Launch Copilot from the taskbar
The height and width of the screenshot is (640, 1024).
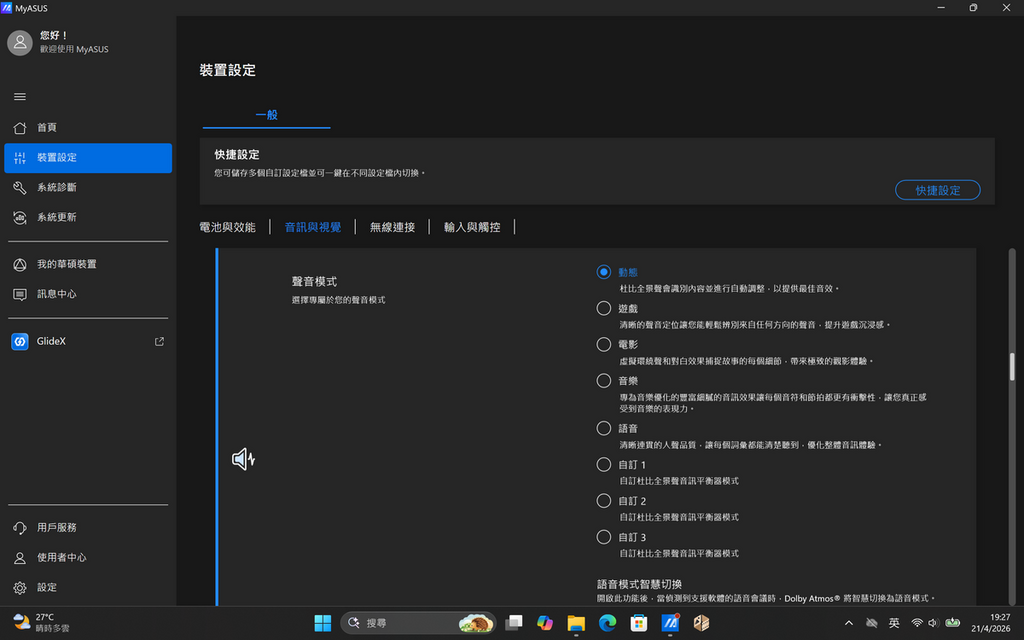pos(545,623)
